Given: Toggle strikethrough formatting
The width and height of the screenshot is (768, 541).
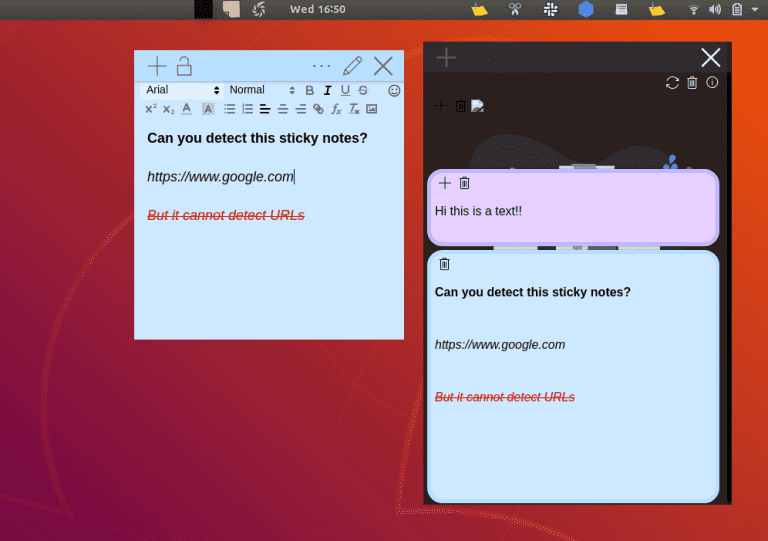Looking at the screenshot, I should click(363, 91).
